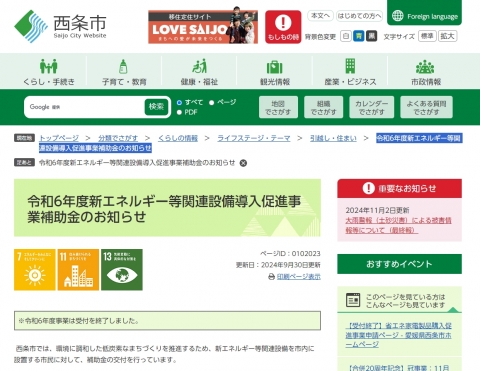Click SDG goal 11 sustainable cities icon
This screenshot has width=480, height=371.
78,270
